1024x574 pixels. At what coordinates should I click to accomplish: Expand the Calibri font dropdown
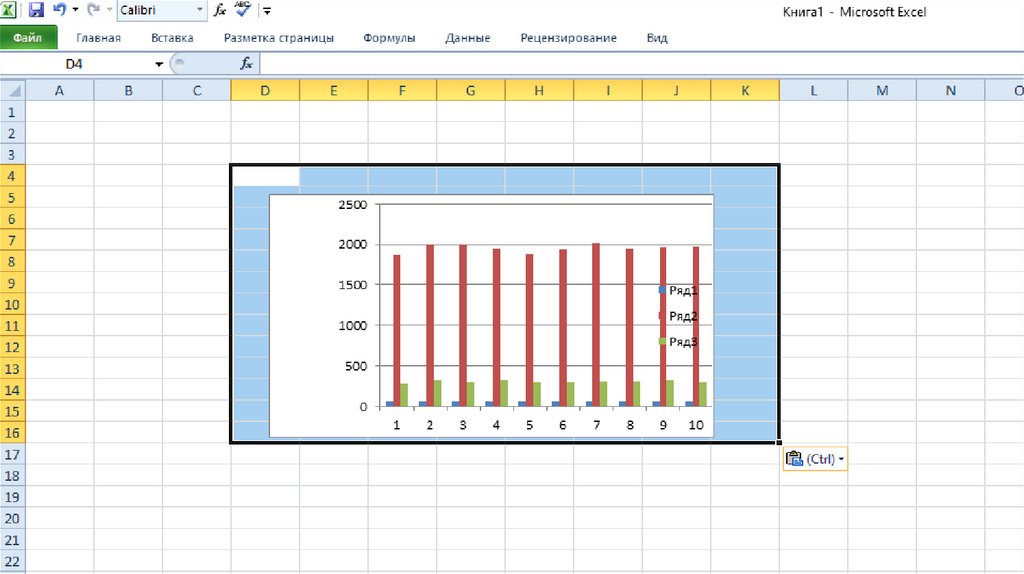tap(200, 10)
